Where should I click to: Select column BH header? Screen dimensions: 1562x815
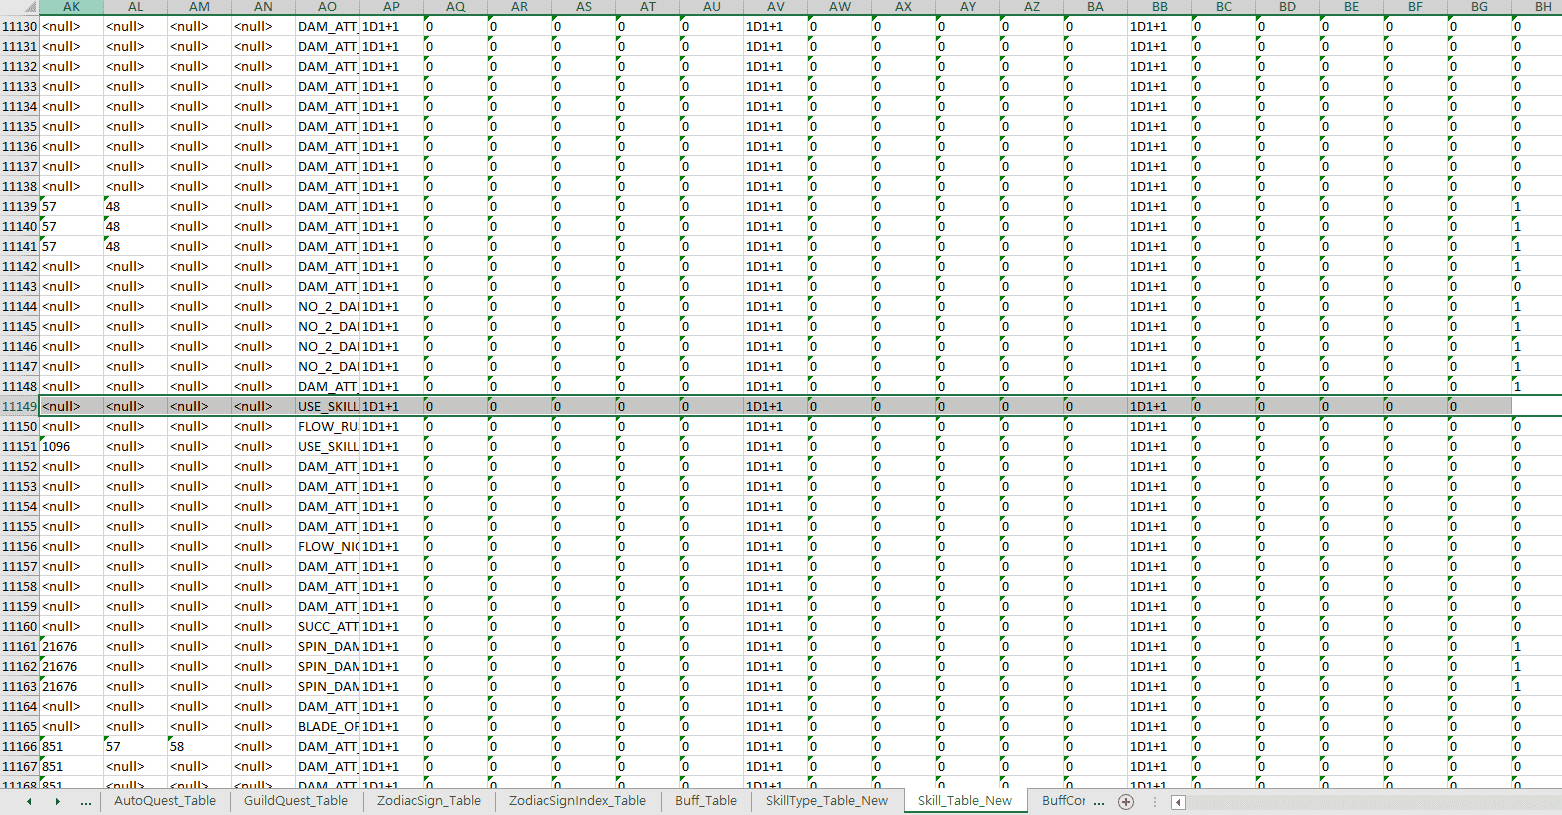1537,7
